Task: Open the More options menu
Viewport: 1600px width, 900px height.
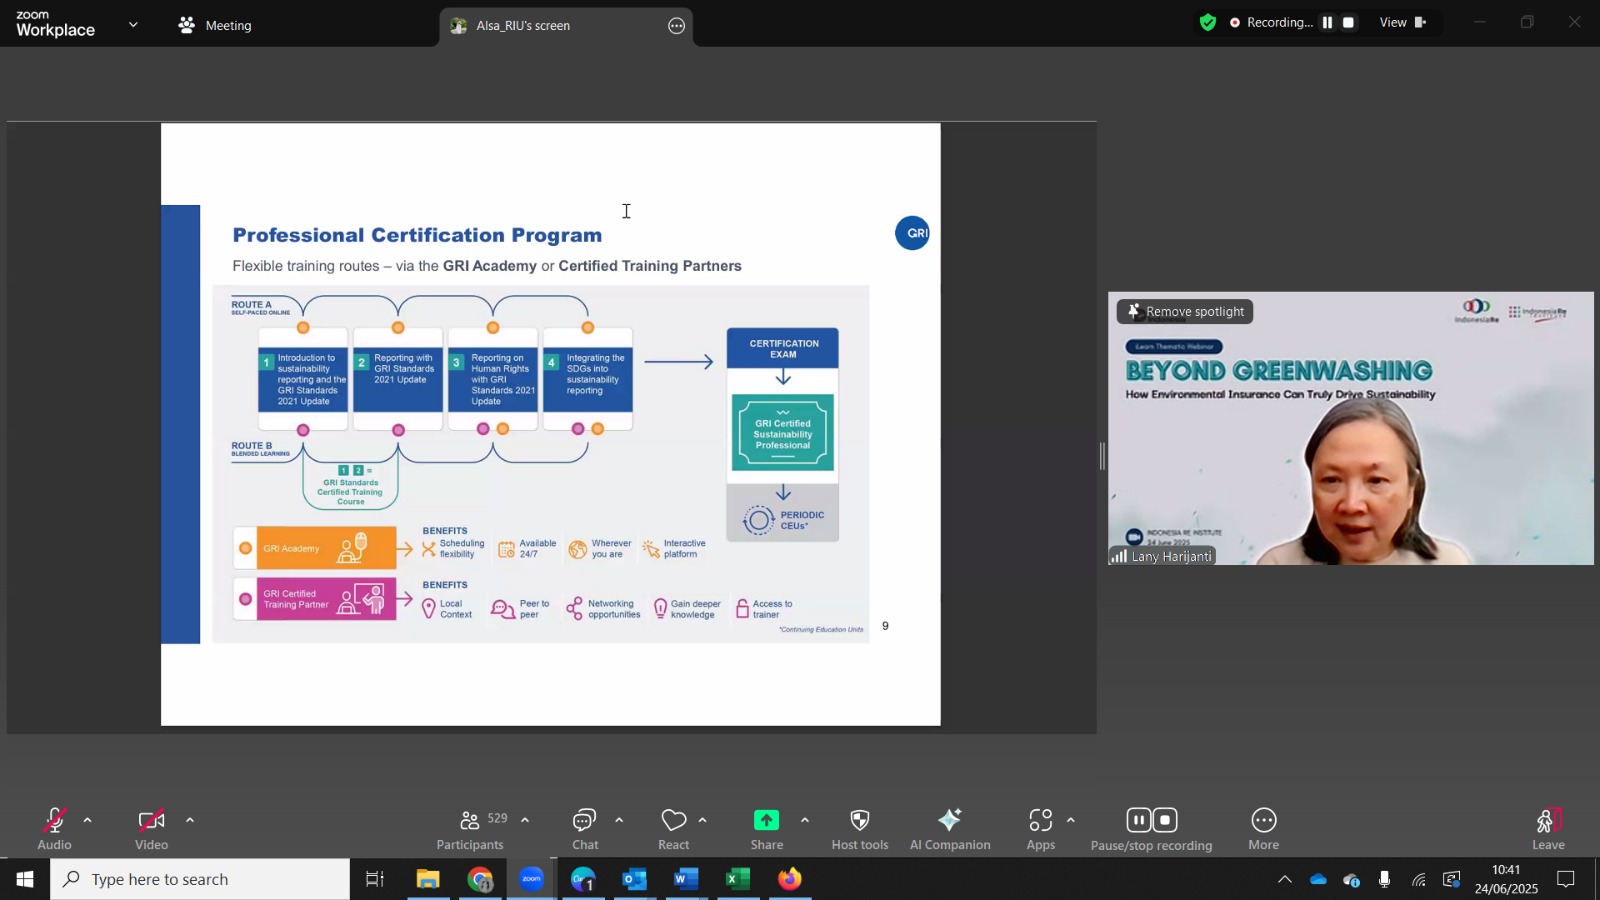Action: point(1264,829)
